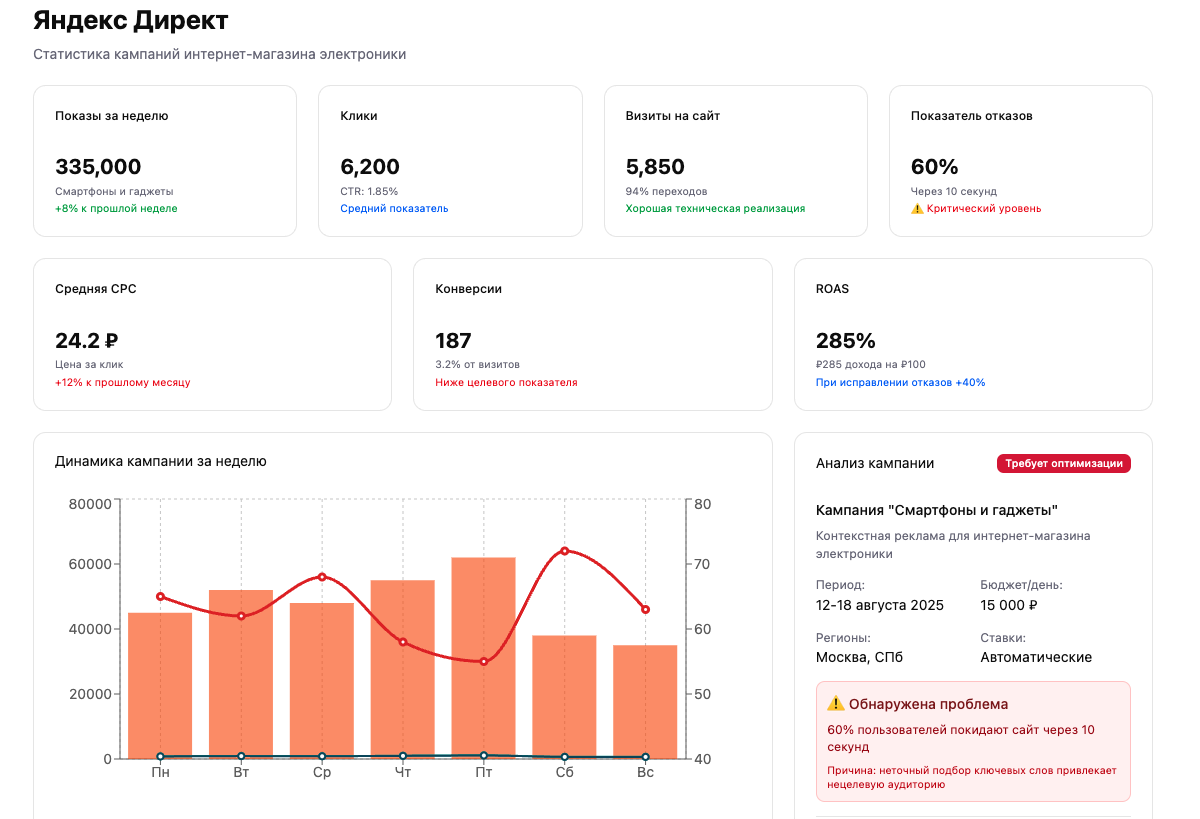Image resolution: width=1200 pixels, height=819 pixels.
Task: Click the 3.2% от визитов text
Action: (477, 364)
